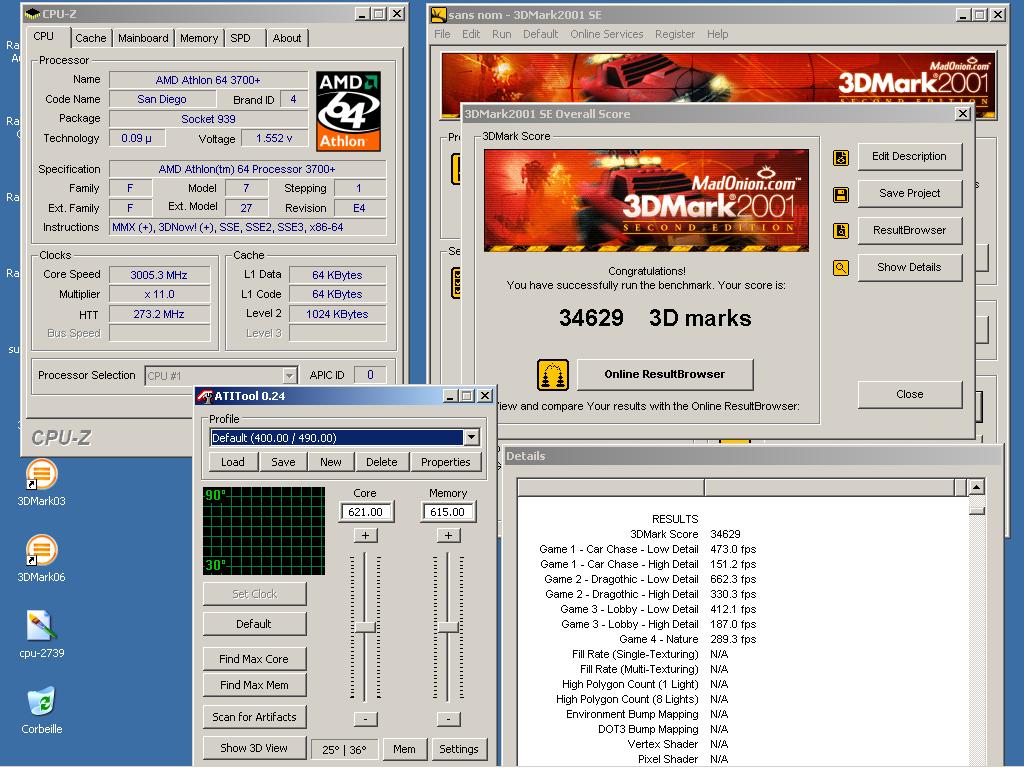The height and width of the screenshot is (768, 1024).
Task: Select the CPU tab in CPU-Z
Action: tap(44, 37)
